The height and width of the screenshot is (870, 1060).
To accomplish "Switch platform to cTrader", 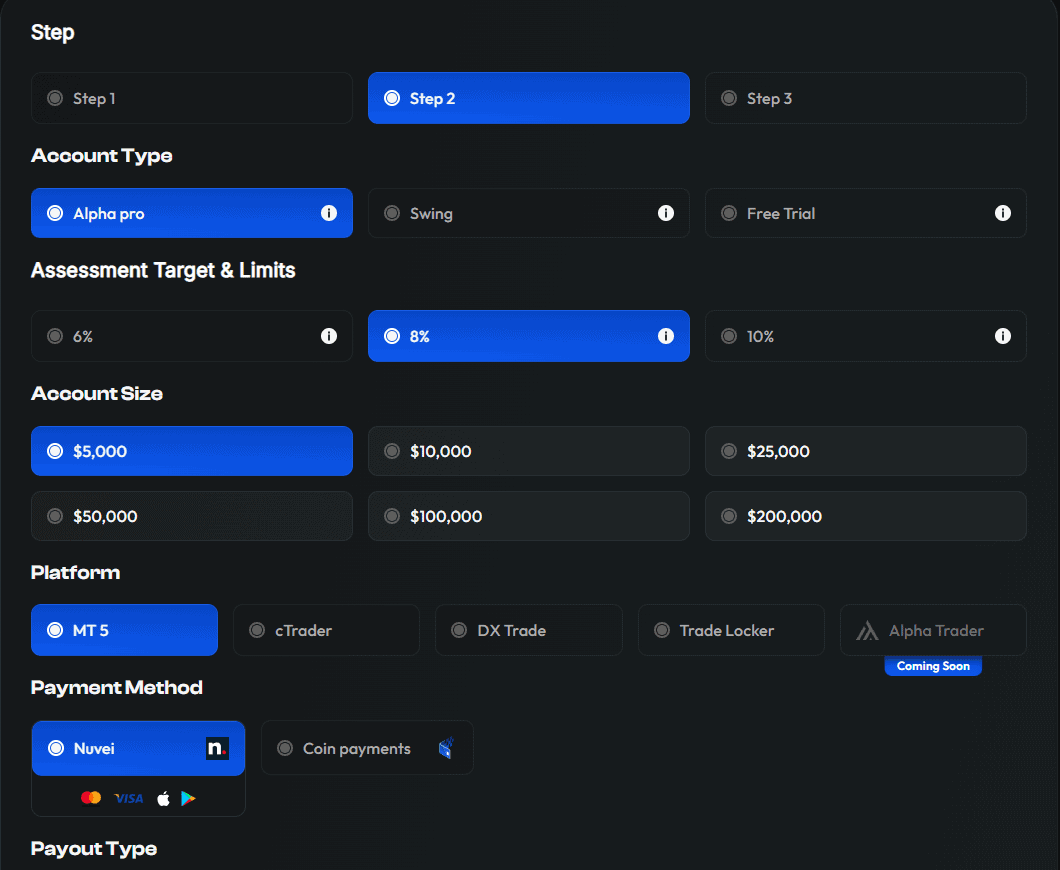I will click(326, 630).
